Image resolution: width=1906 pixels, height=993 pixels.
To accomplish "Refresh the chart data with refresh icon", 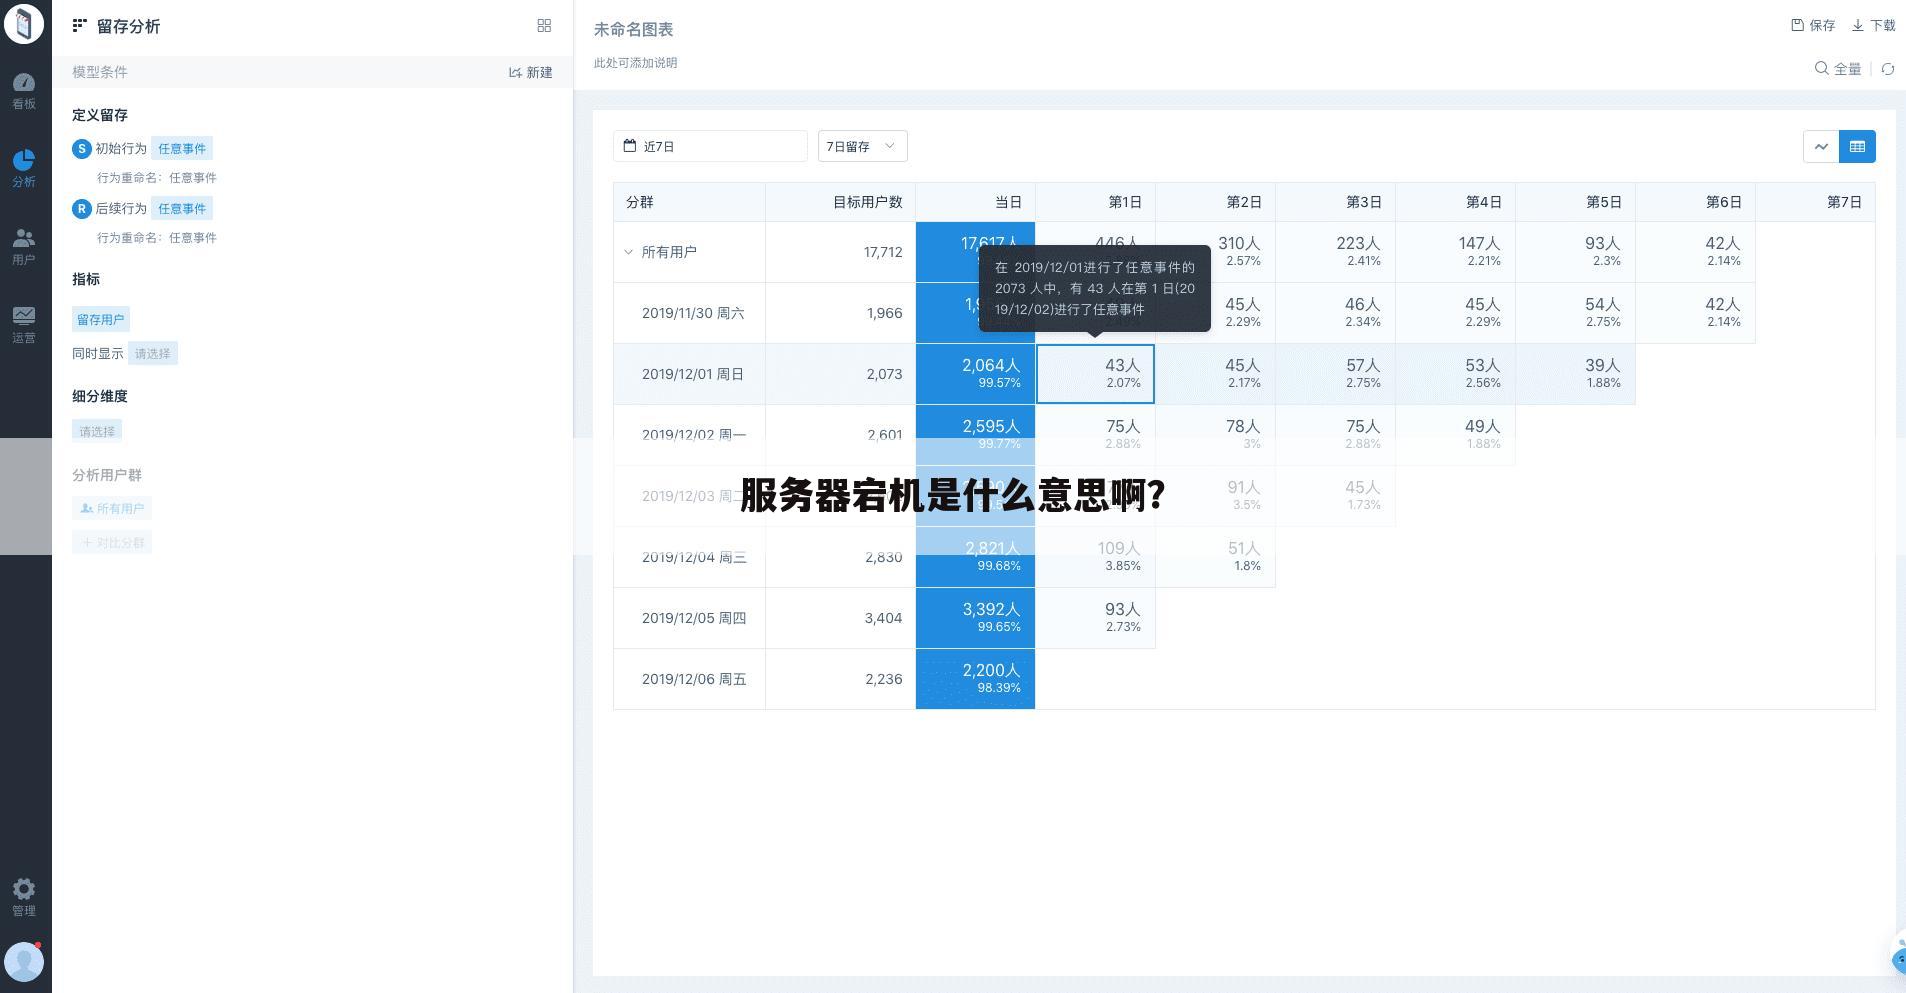I will pos(1888,69).
